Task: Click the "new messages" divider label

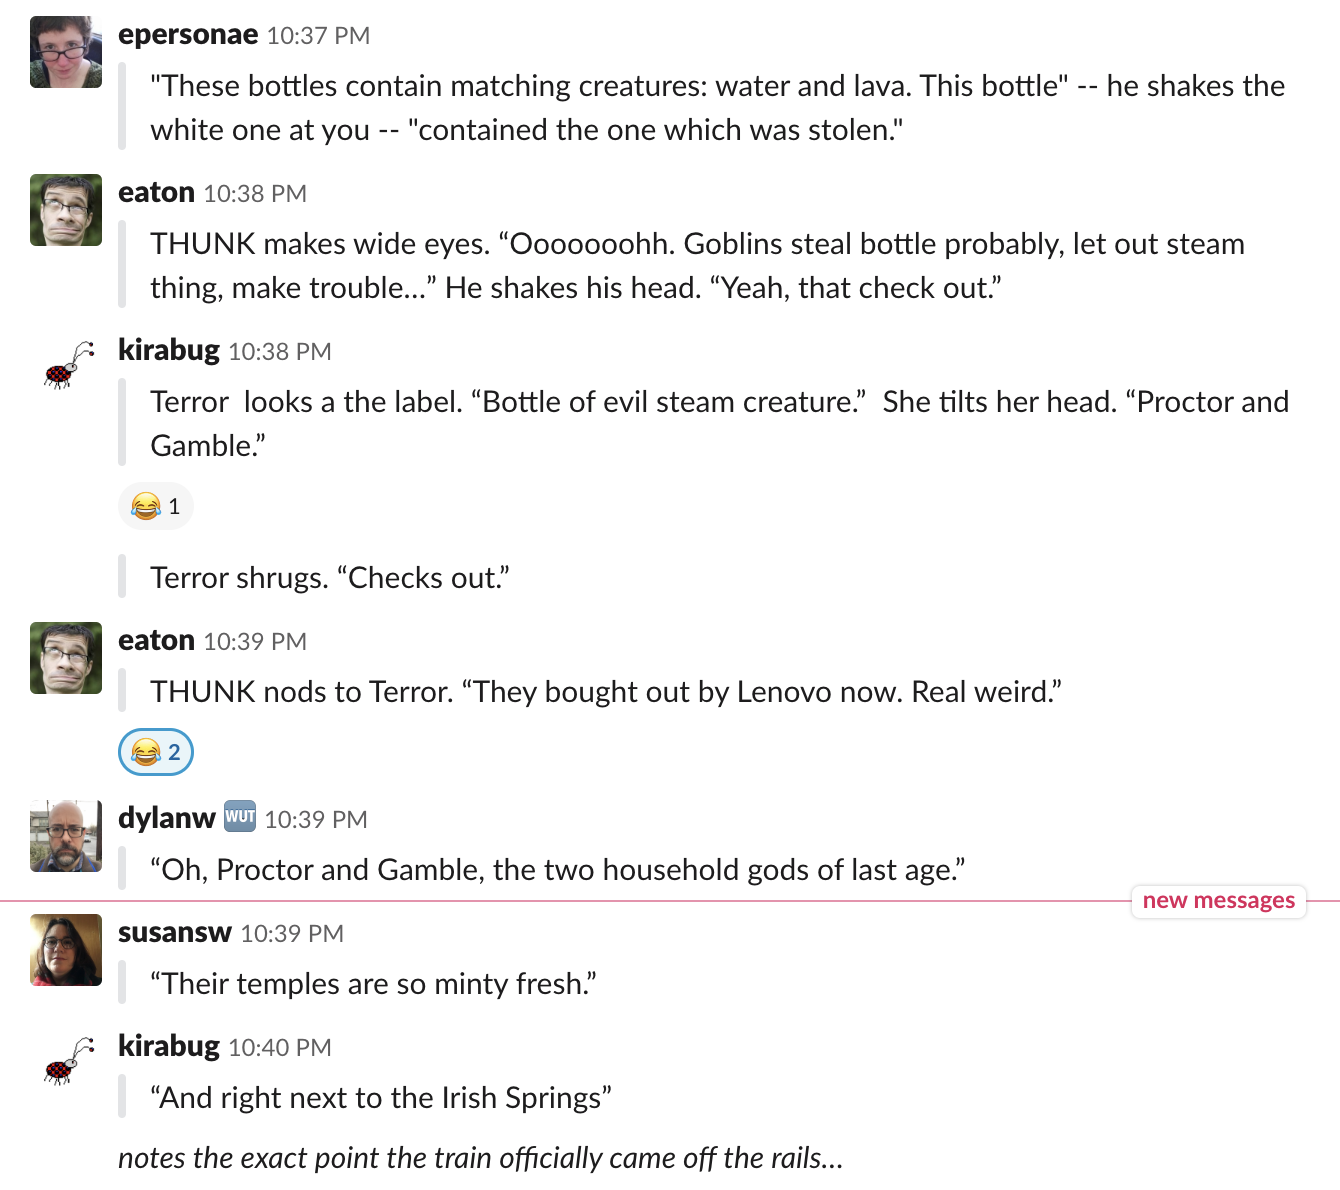Action: coord(1218,900)
